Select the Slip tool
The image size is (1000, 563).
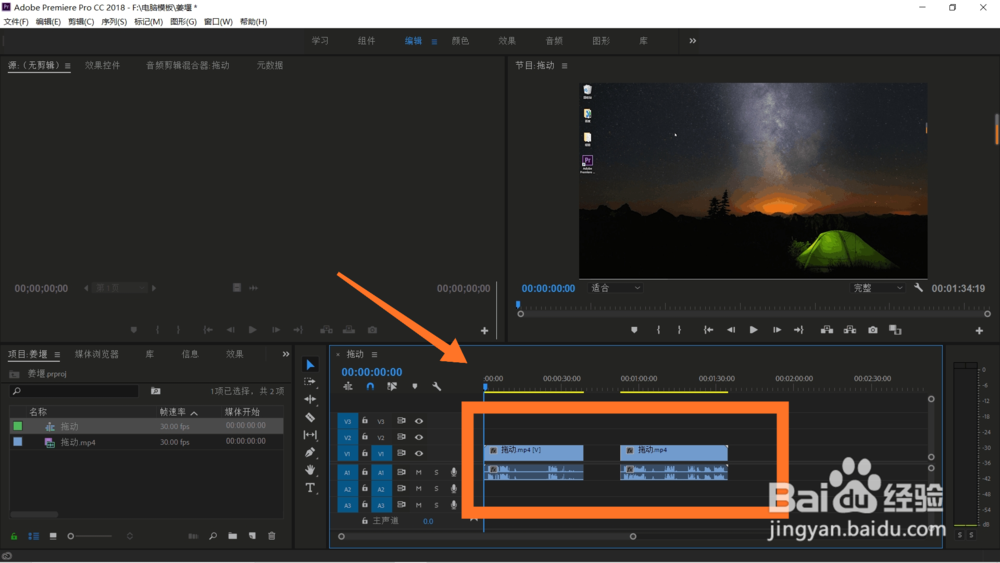[310, 435]
